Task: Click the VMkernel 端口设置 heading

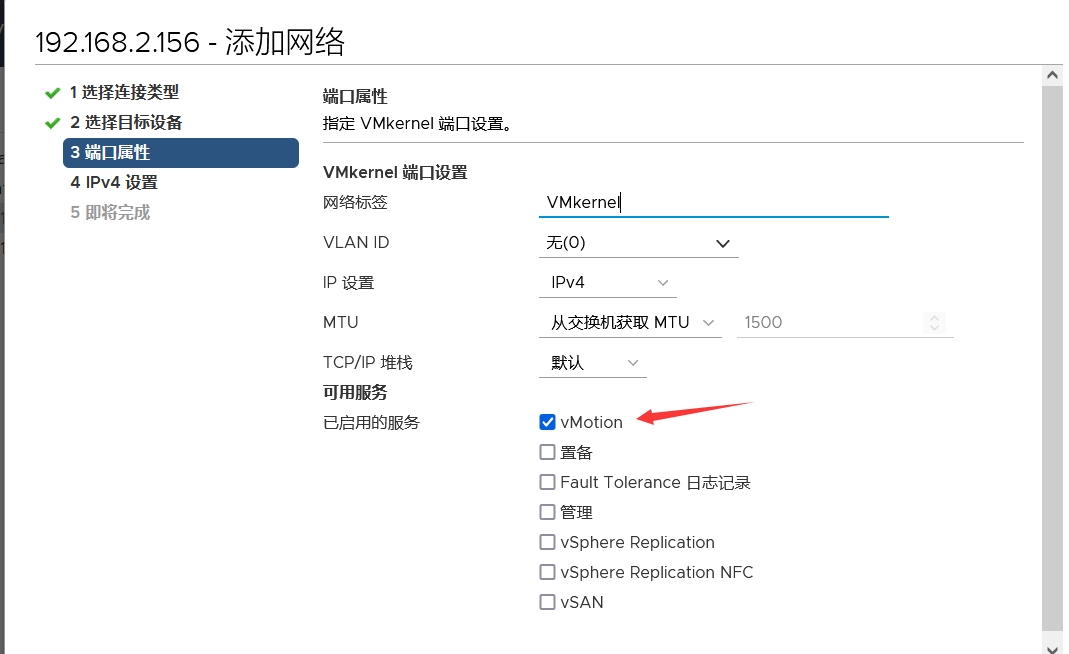Action: pos(395,173)
